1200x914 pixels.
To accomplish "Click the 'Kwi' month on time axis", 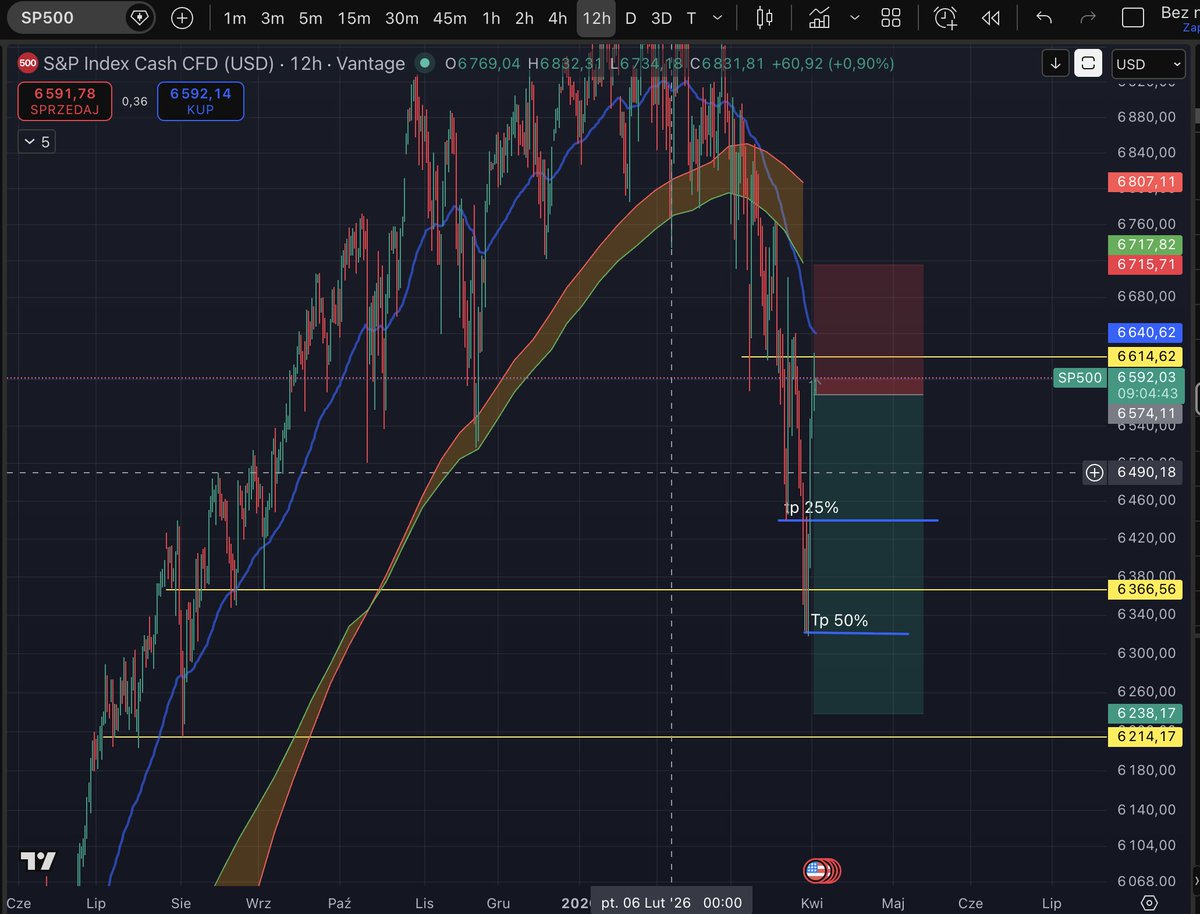I will 810,902.
